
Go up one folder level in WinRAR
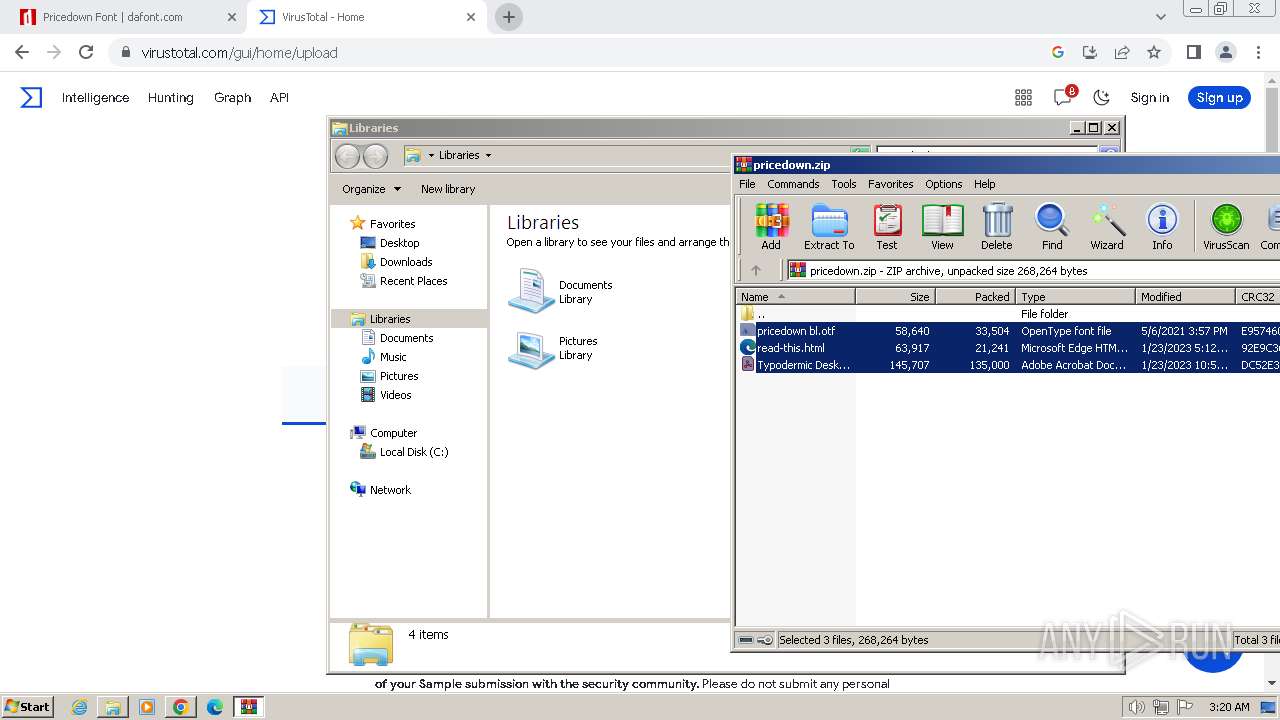756,270
